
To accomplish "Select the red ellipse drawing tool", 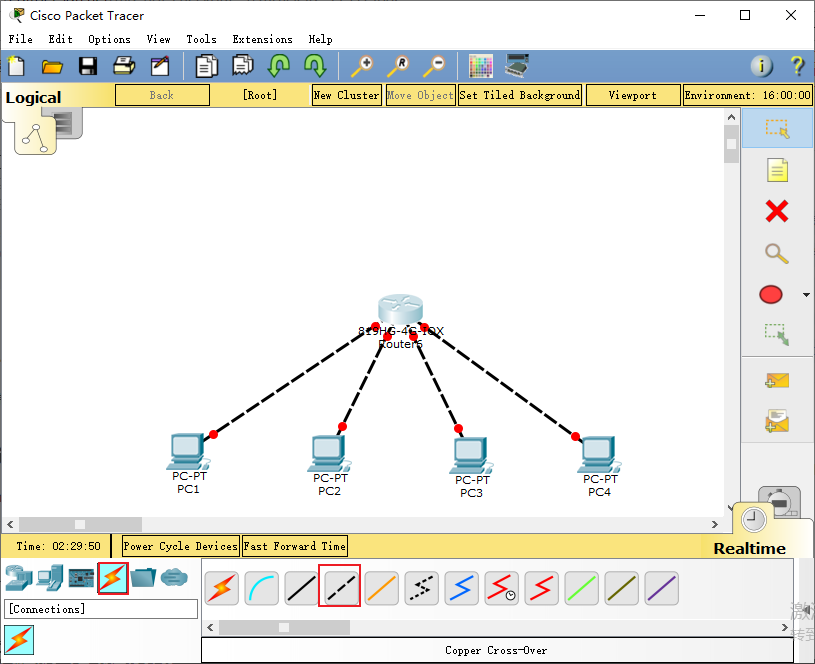I will pos(771,294).
